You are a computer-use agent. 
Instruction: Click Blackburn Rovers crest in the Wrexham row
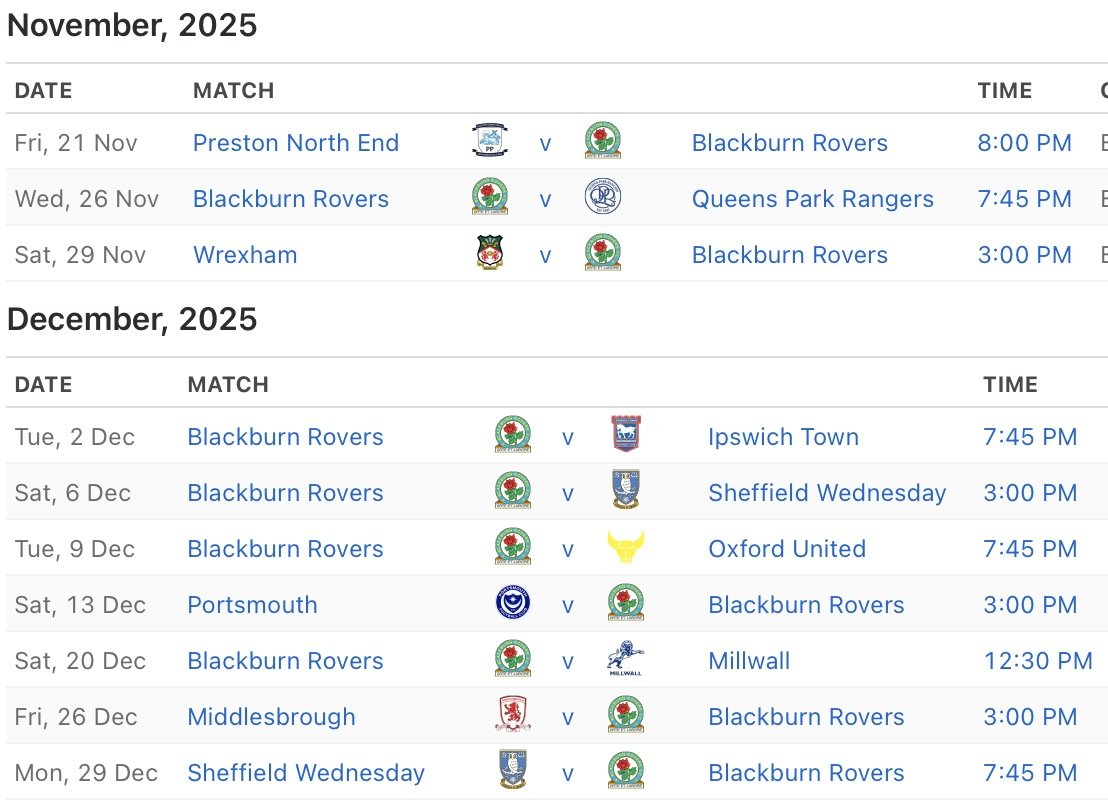coord(602,254)
